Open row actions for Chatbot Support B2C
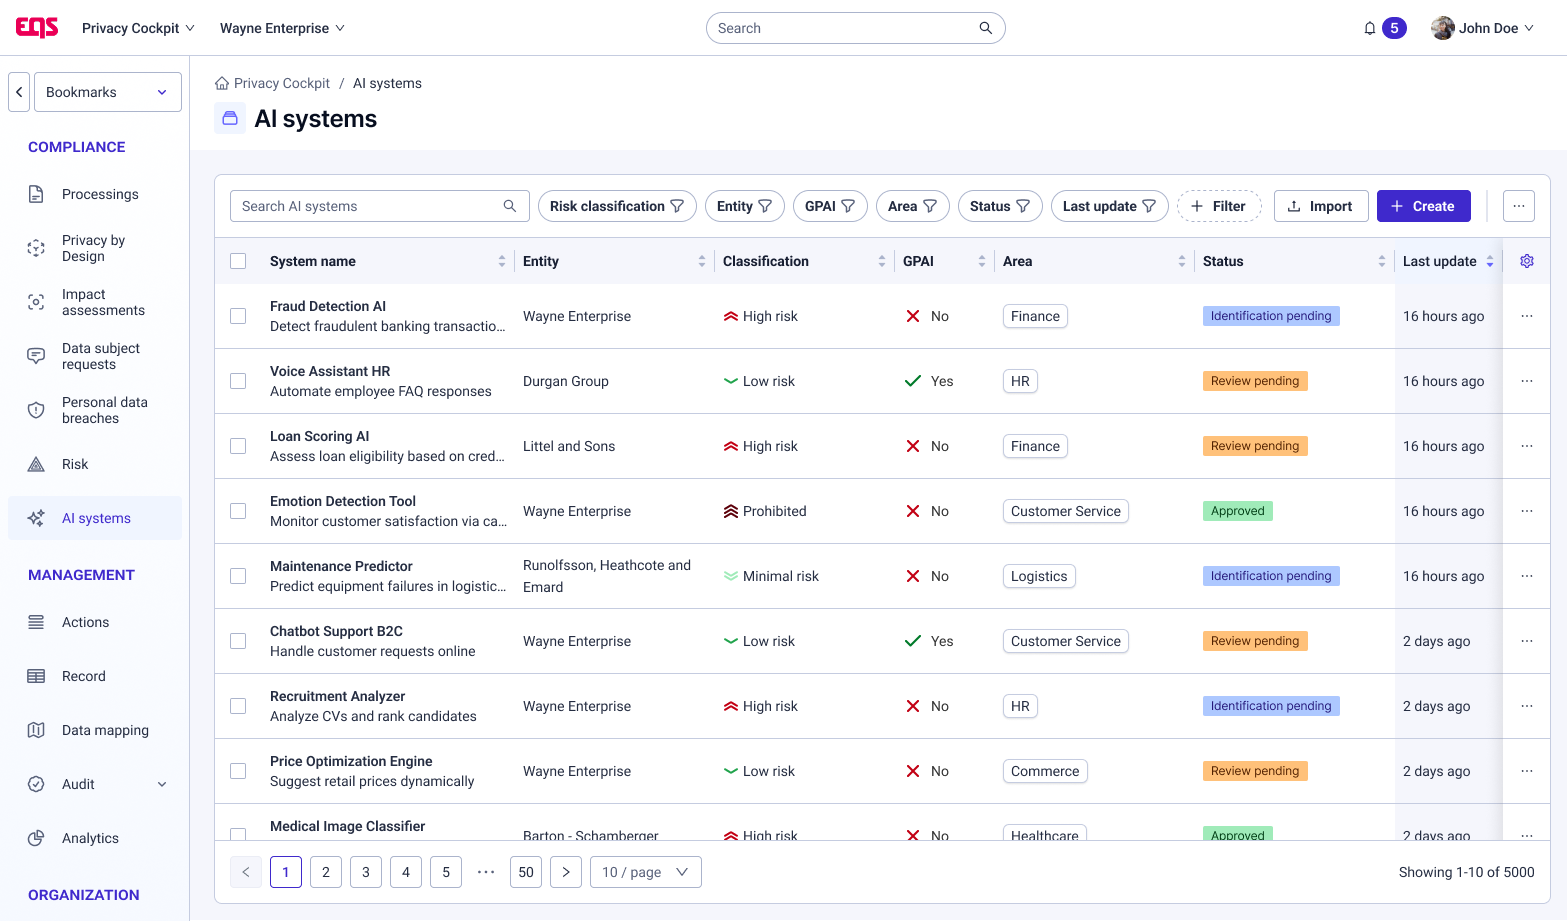The image size is (1567, 921). click(1527, 641)
